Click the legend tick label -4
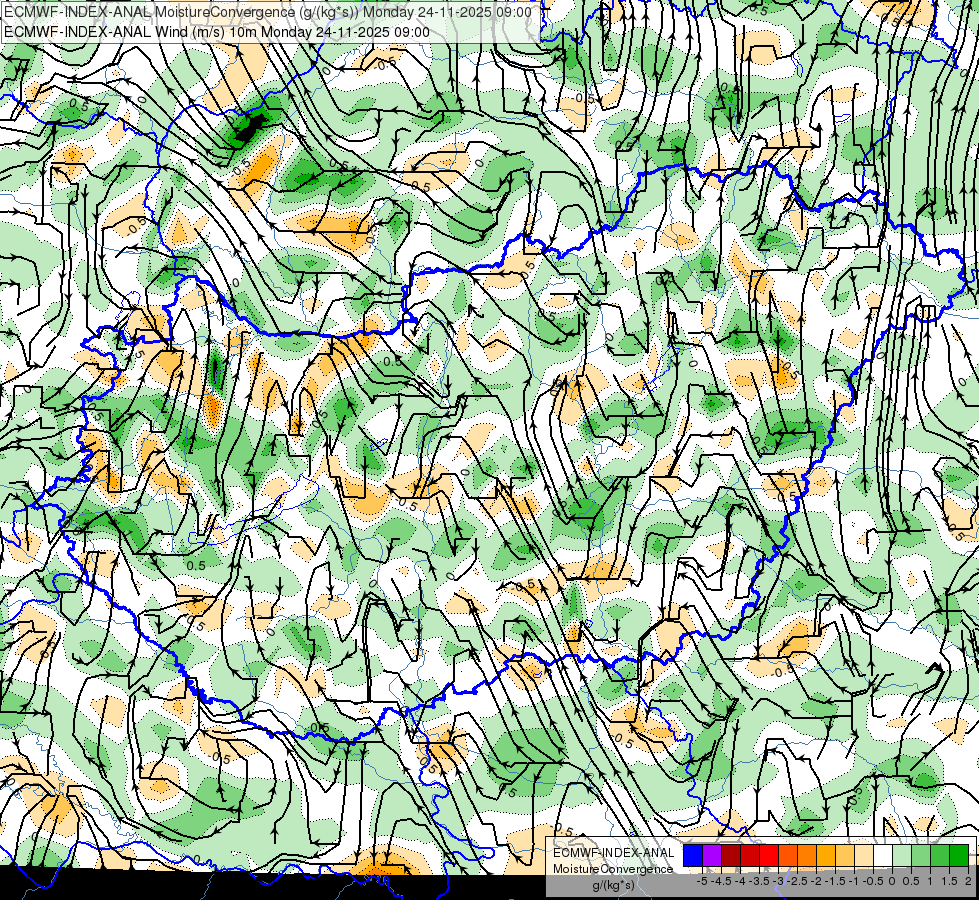The width and height of the screenshot is (979, 900). click(740, 881)
